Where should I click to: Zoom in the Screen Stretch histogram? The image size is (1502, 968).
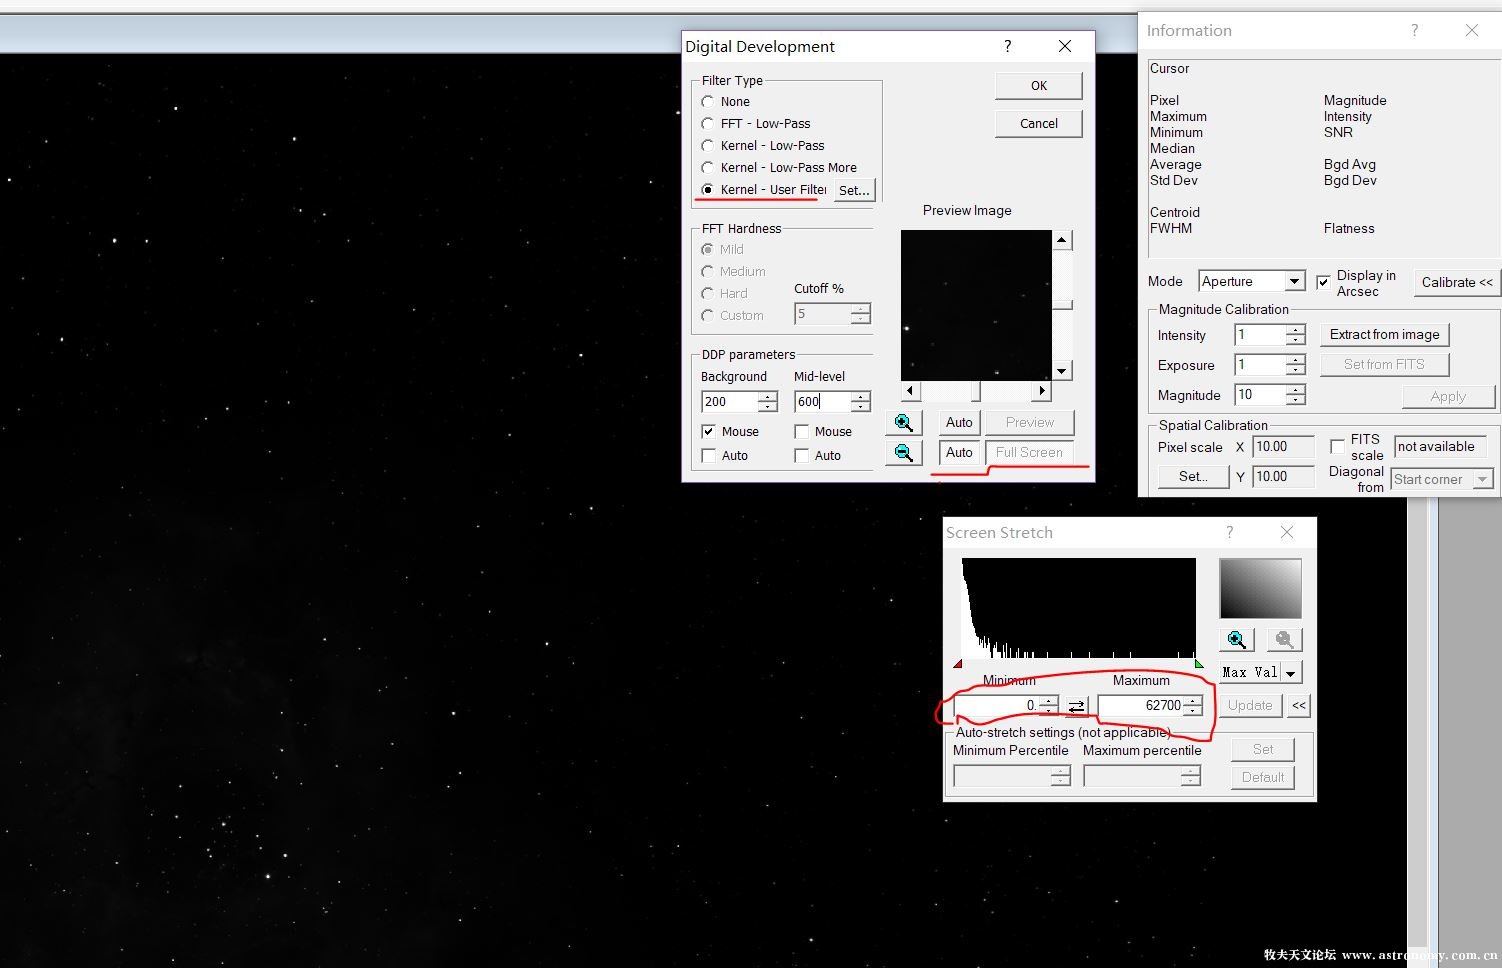click(1237, 640)
